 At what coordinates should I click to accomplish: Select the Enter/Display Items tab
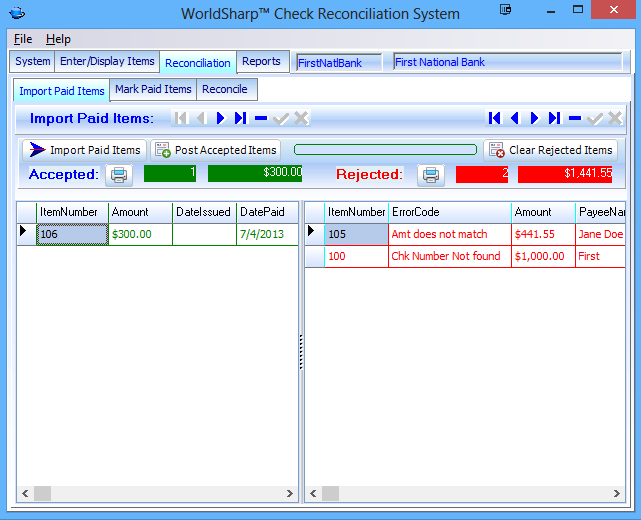pyautogui.click(x=107, y=61)
